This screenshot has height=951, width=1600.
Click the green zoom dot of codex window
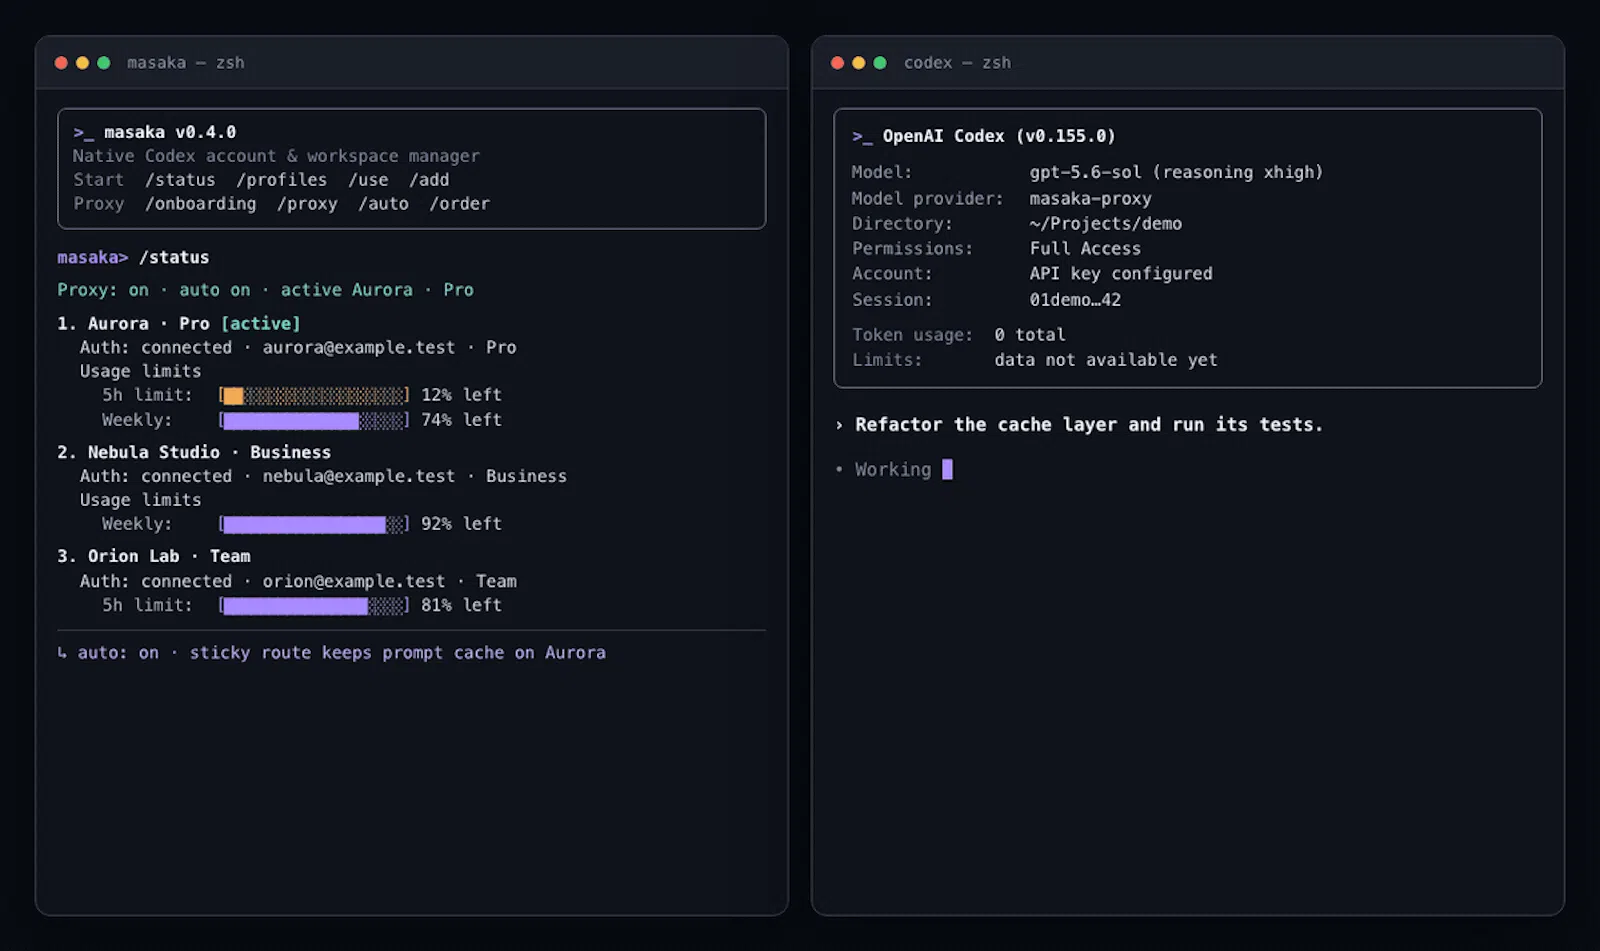click(x=880, y=63)
